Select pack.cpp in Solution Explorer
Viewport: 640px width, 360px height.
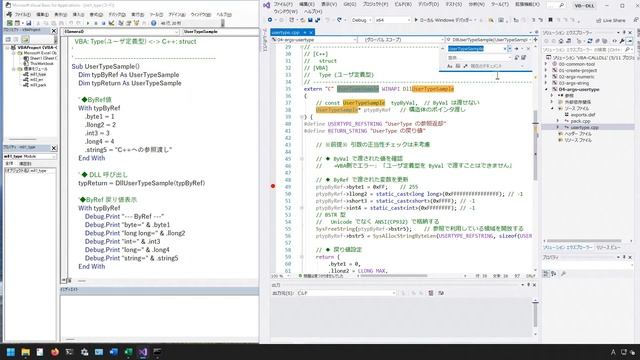580,121
